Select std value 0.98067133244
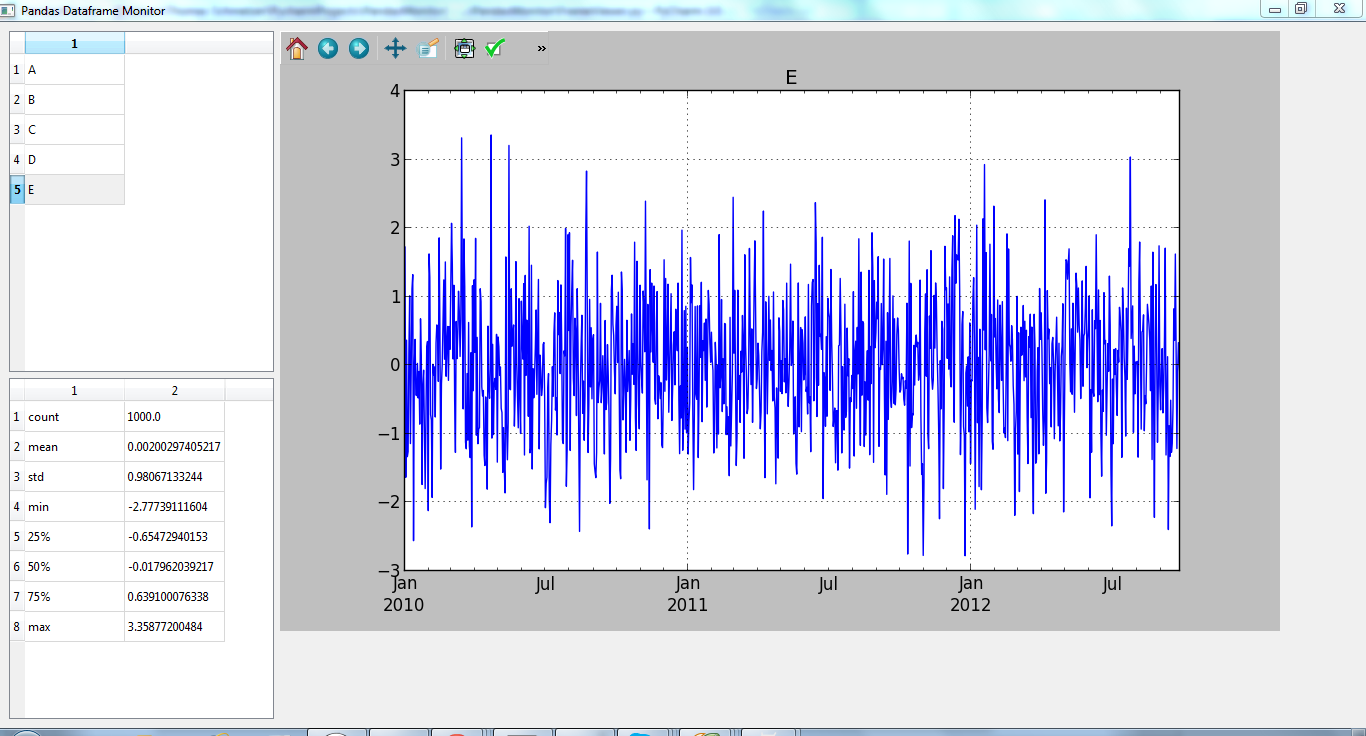The image size is (1366, 736). (175, 477)
